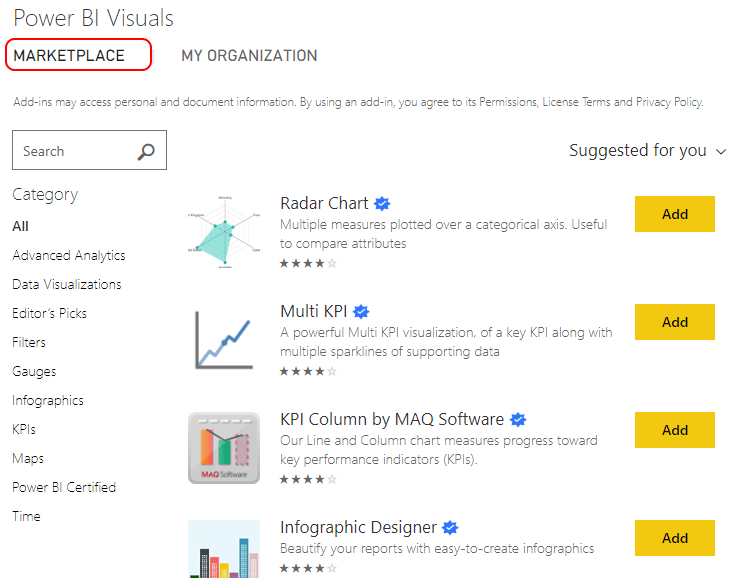Click the Radar Chart star rating
This screenshot has width=732, height=586.
(308, 264)
